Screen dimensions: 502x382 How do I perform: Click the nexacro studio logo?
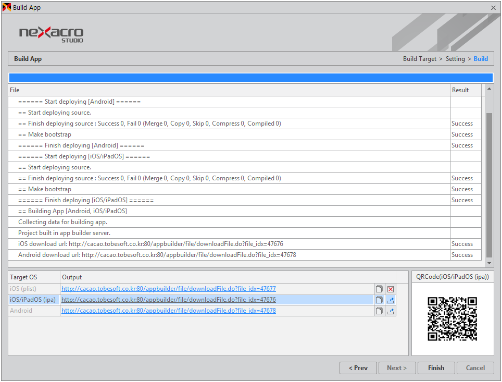pos(51,35)
